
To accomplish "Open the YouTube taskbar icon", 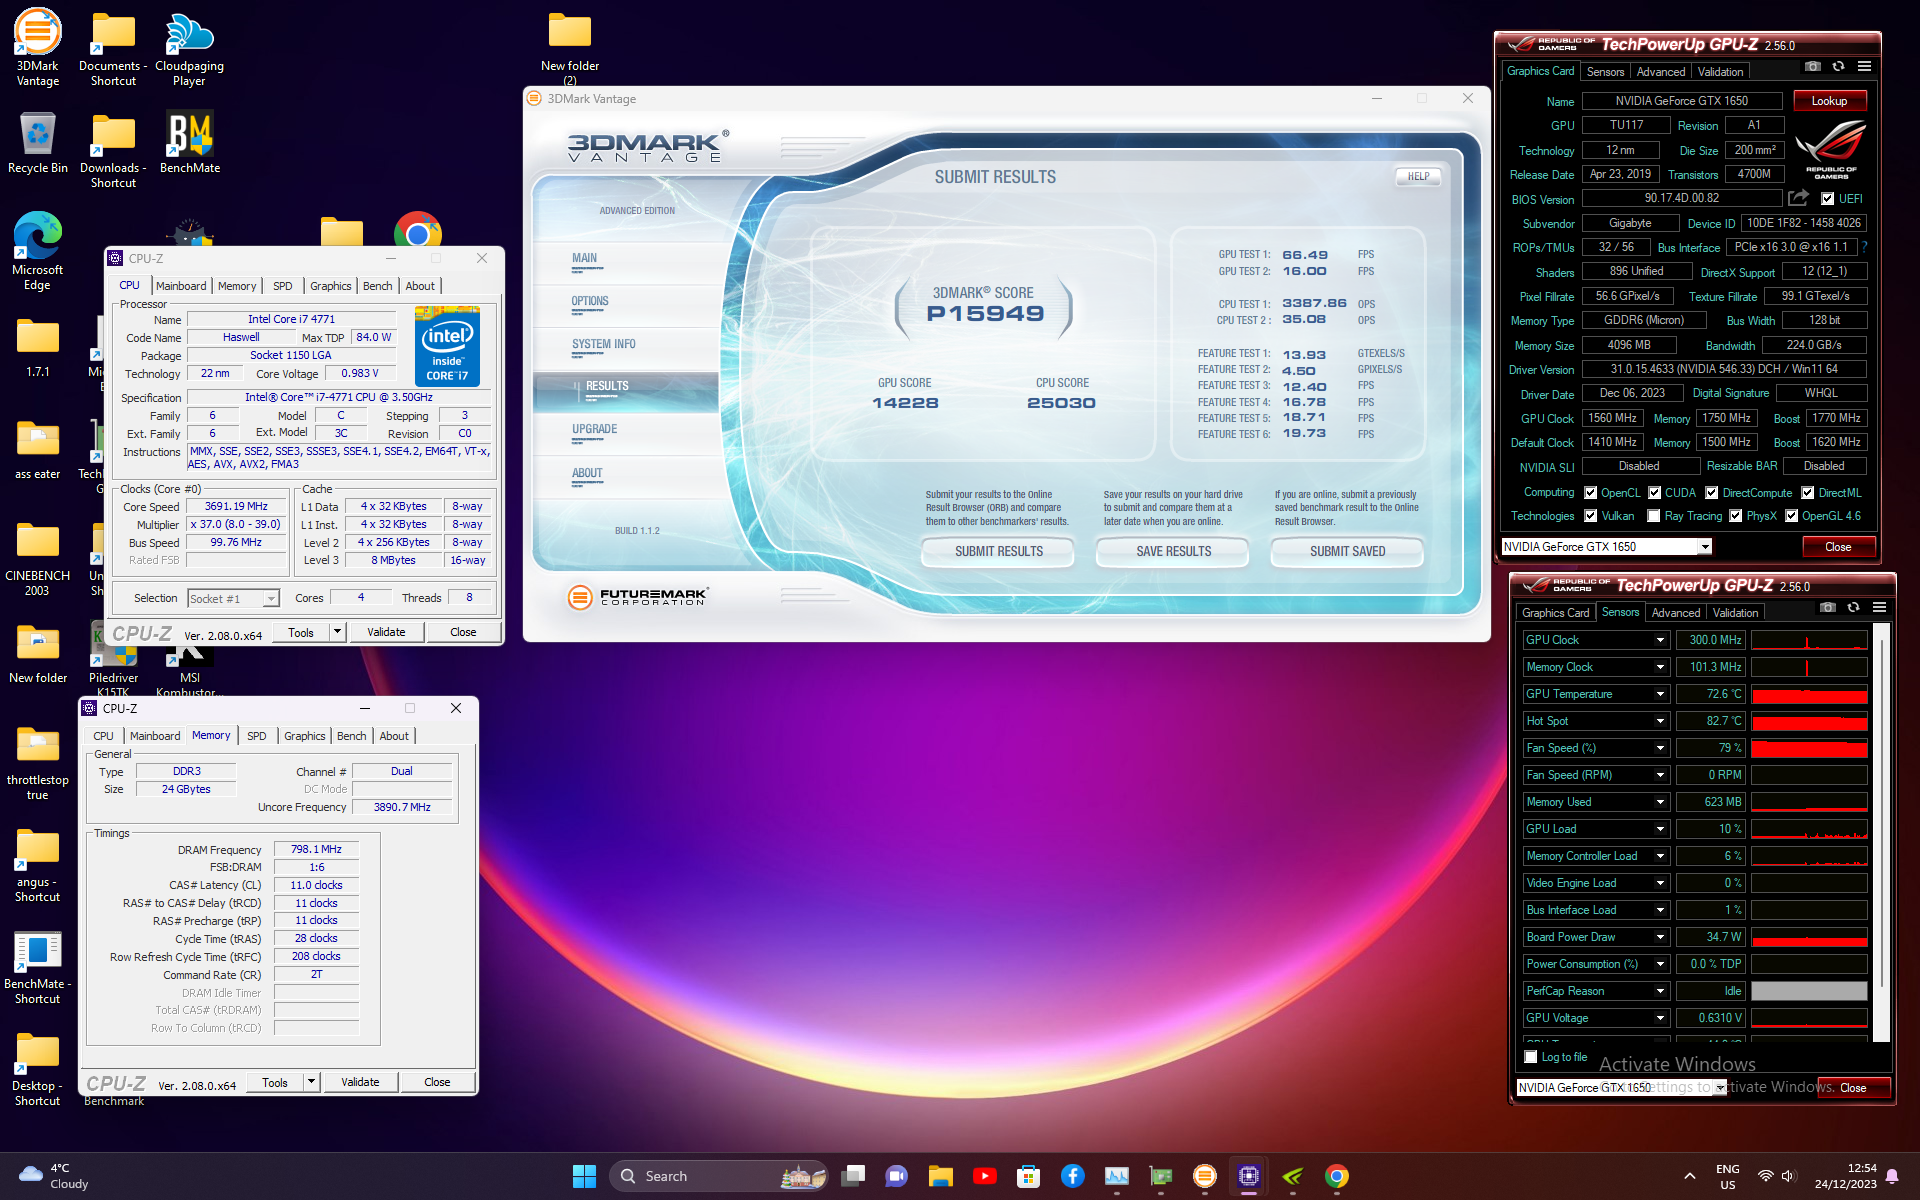I will [x=984, y=1176].
